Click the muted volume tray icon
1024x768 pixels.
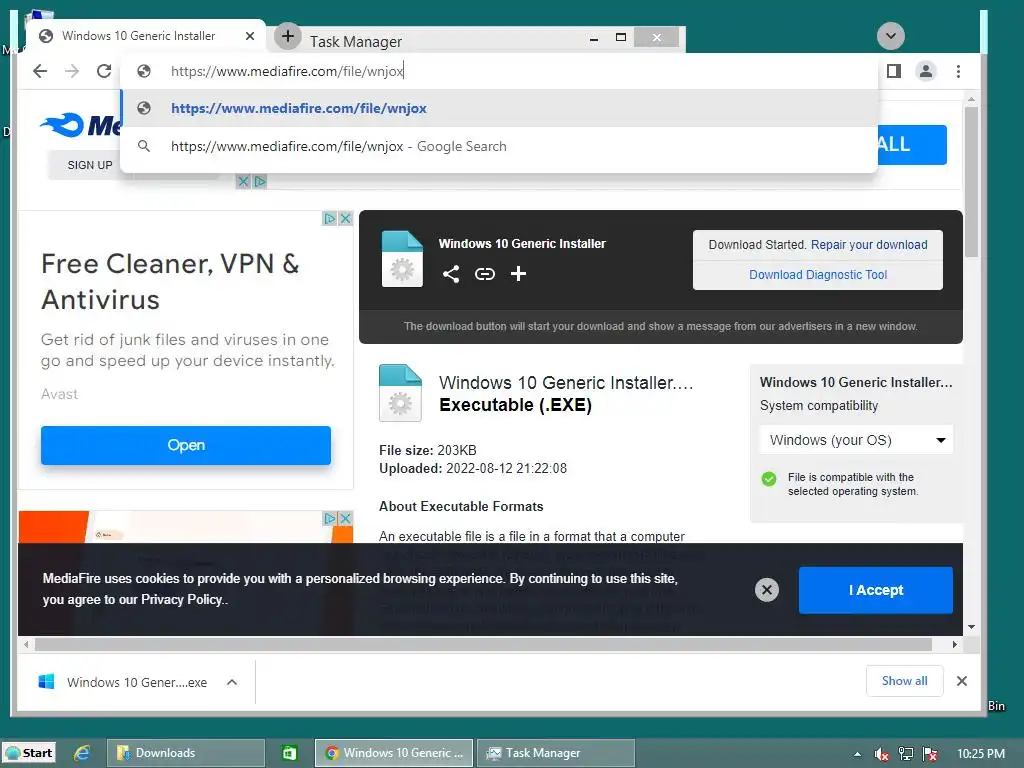[882, 754]
